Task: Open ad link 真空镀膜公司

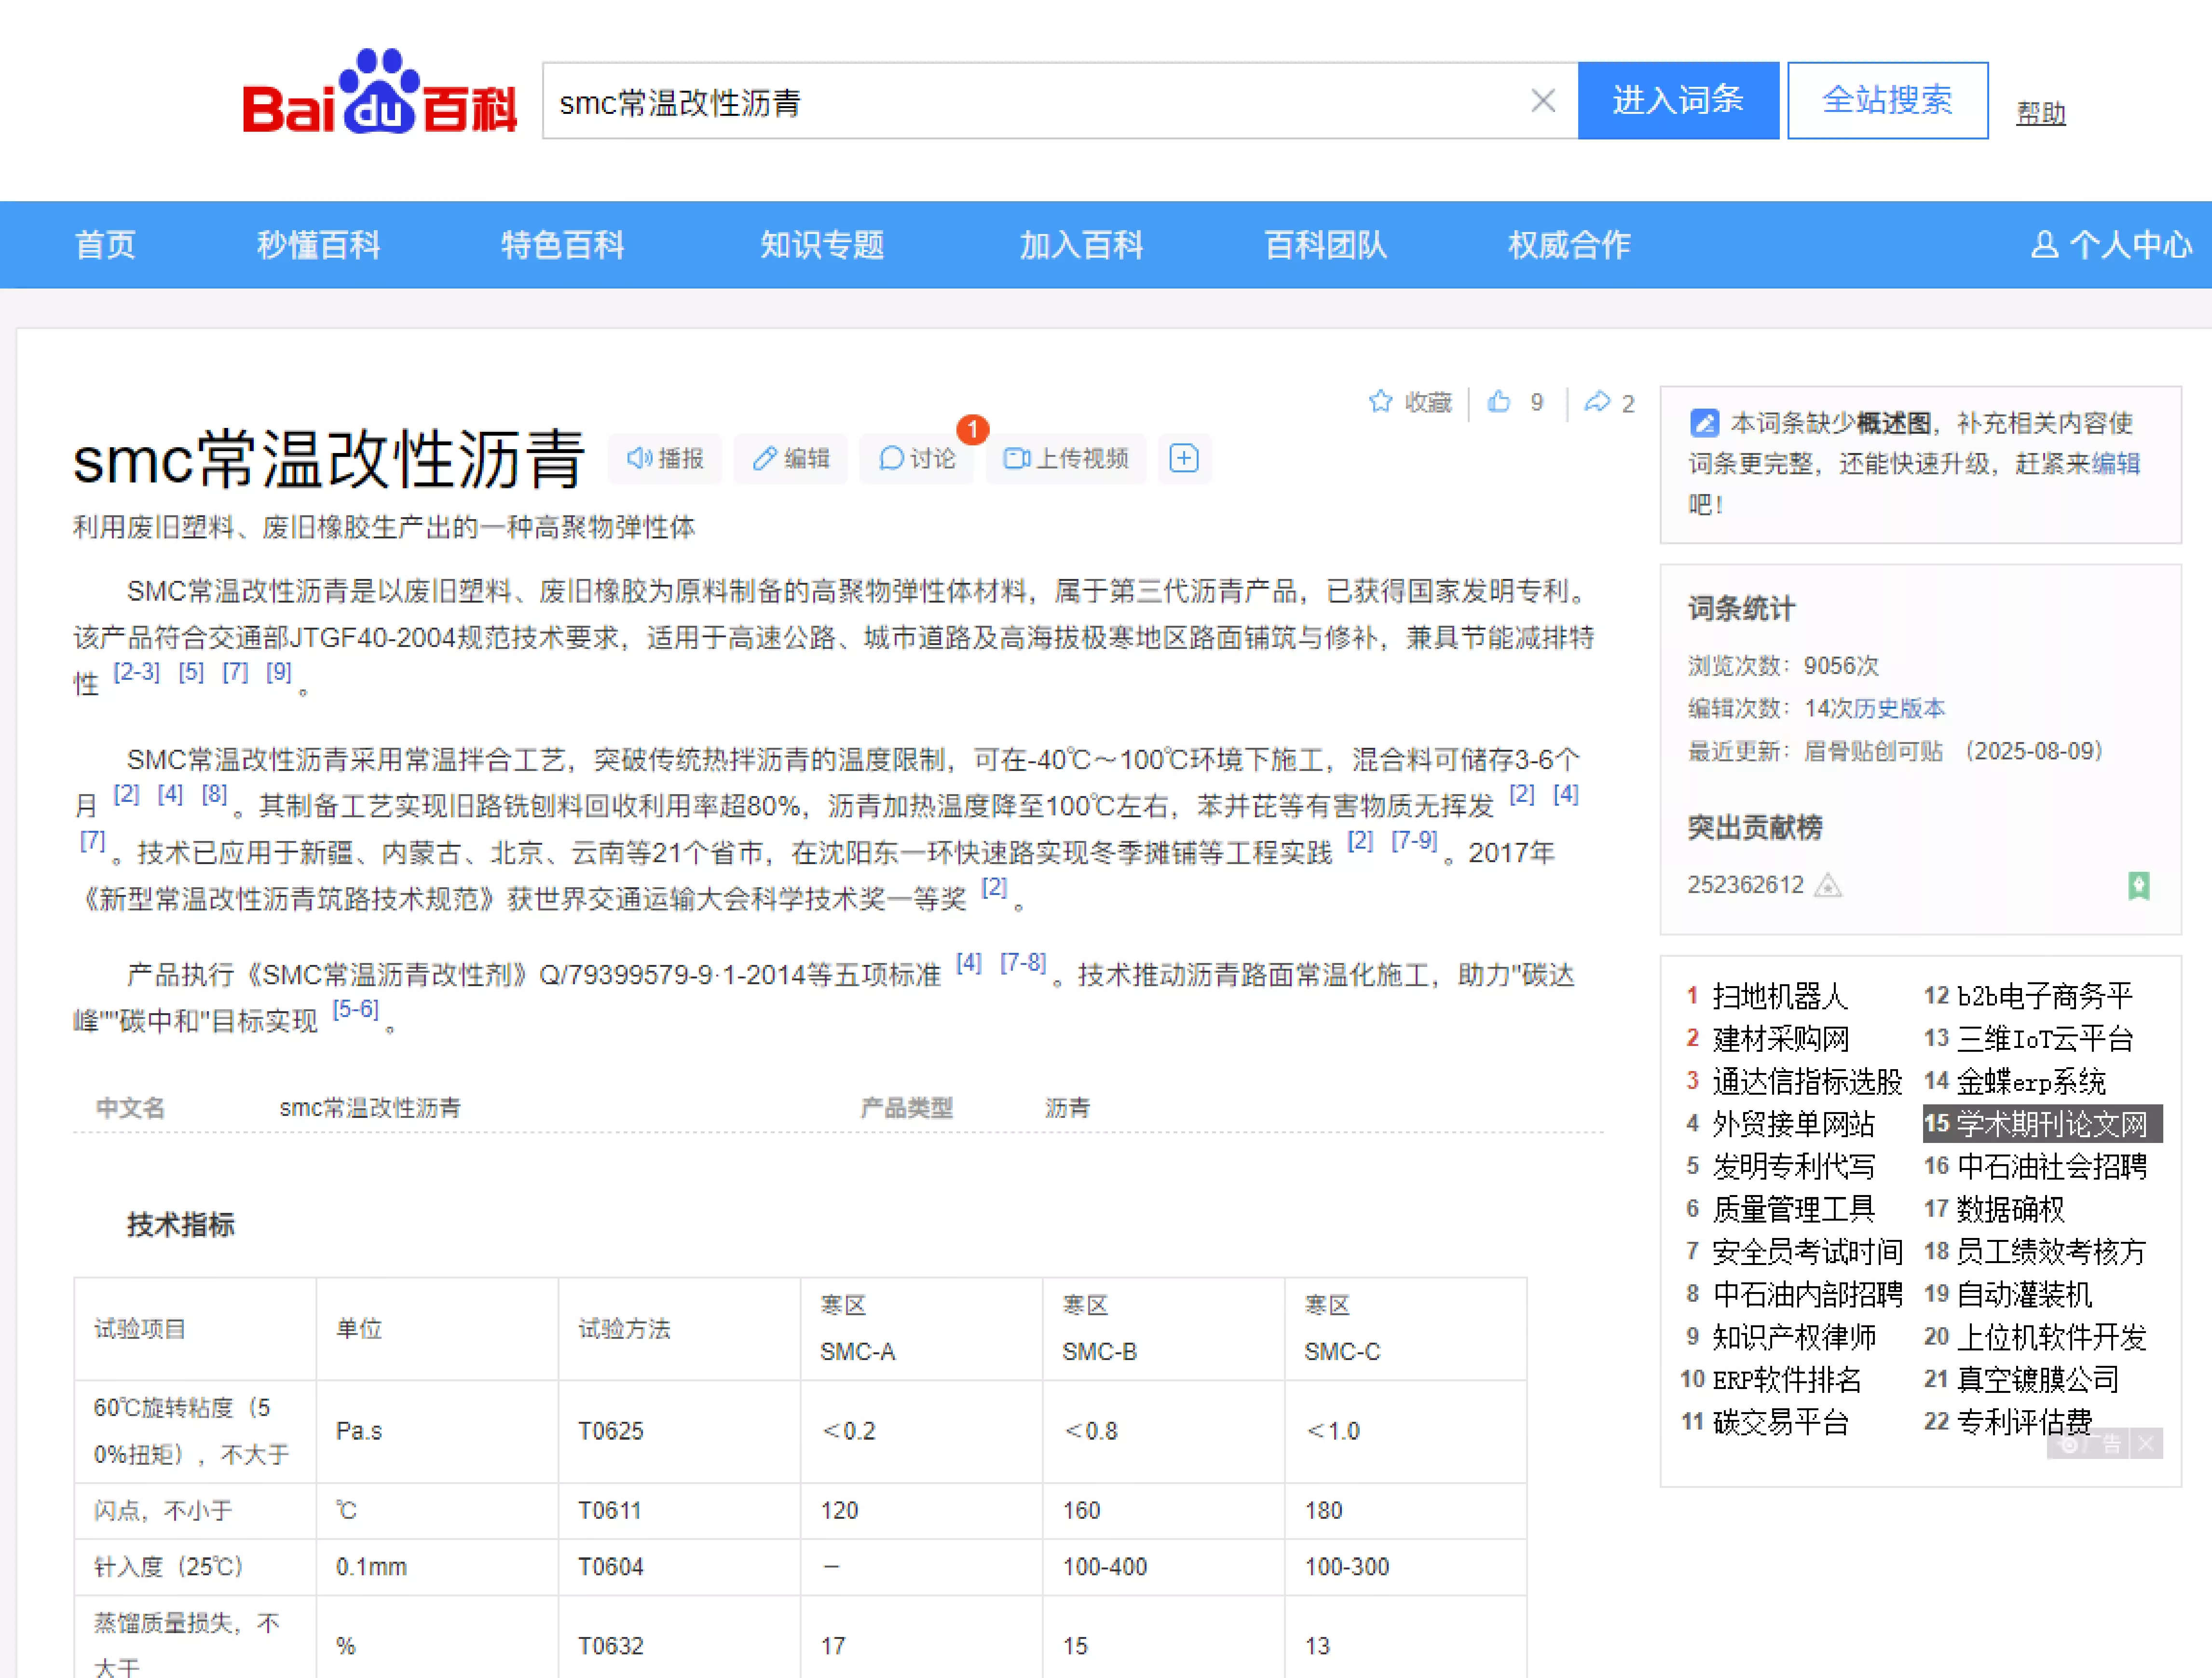Action: coord(2038,1380)
